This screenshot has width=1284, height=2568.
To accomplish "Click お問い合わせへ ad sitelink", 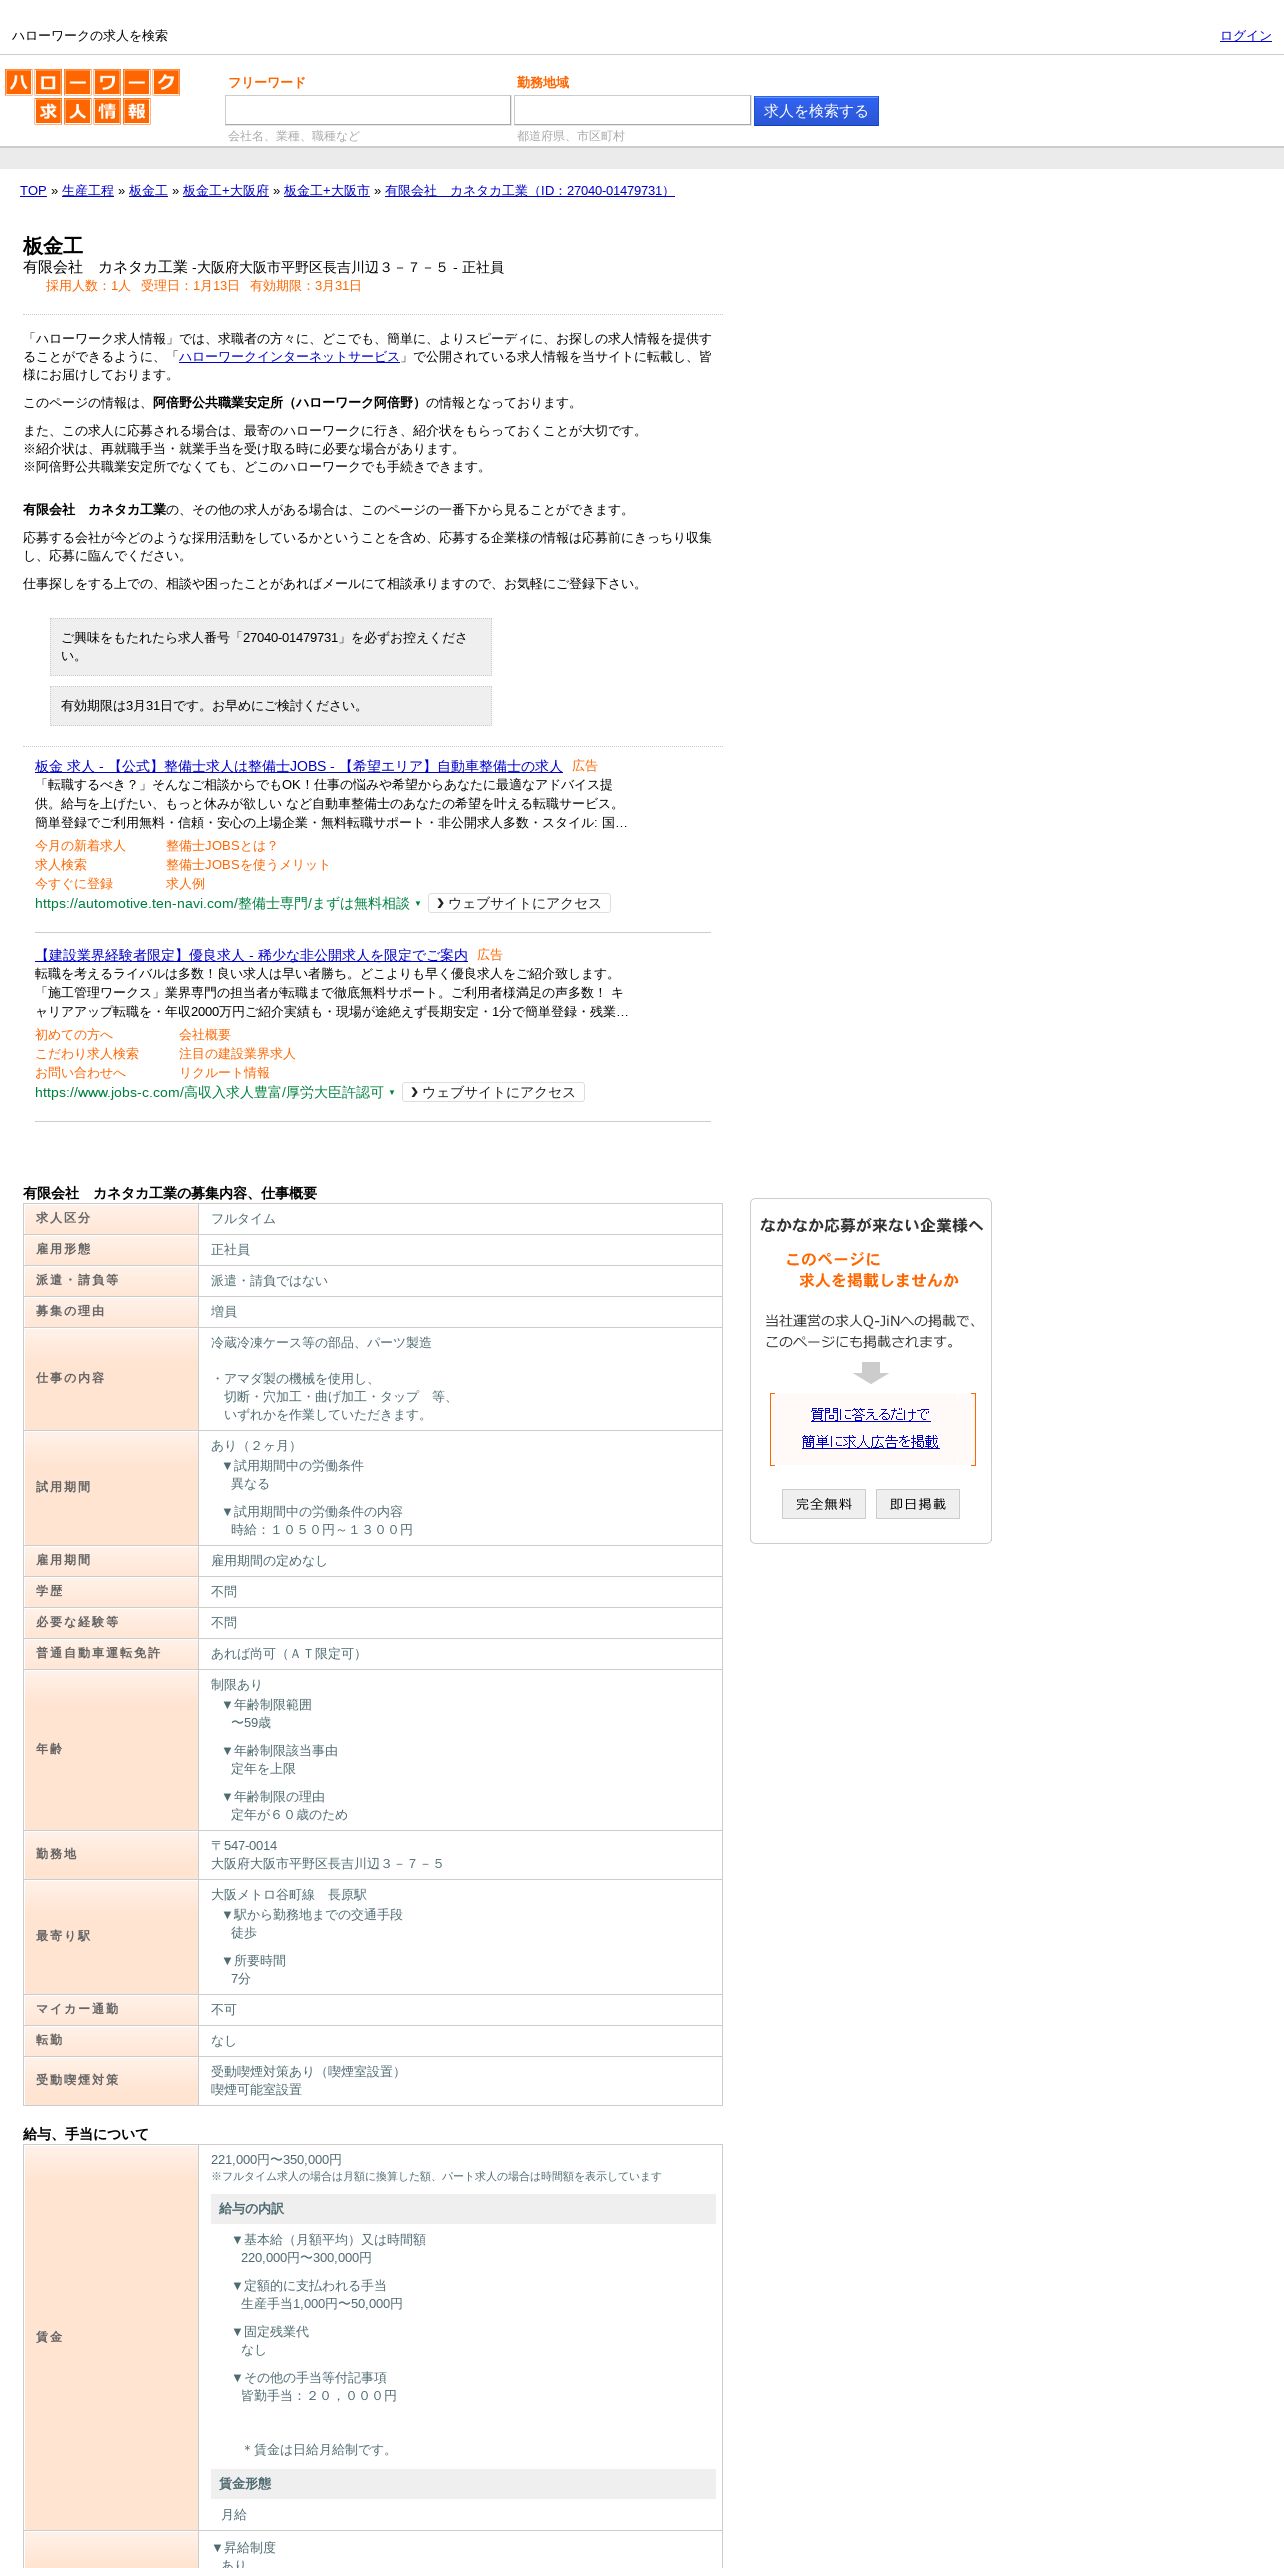I will [80, 1073].
